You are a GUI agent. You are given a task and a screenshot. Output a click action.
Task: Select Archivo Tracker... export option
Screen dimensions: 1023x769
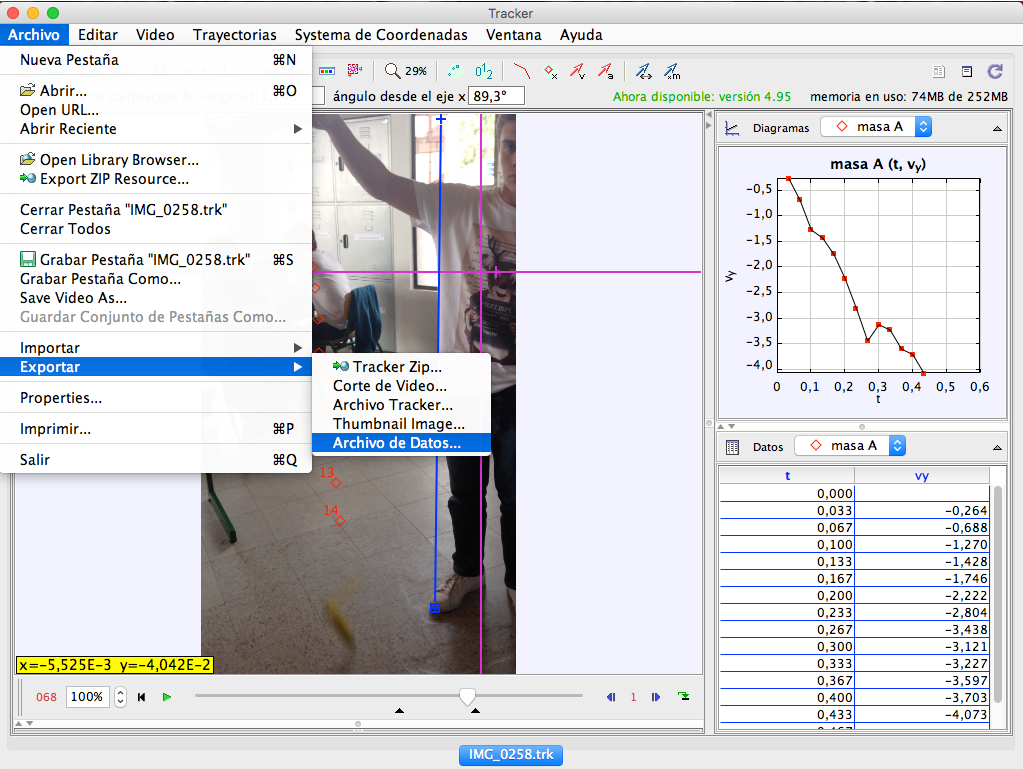point(401,404)
